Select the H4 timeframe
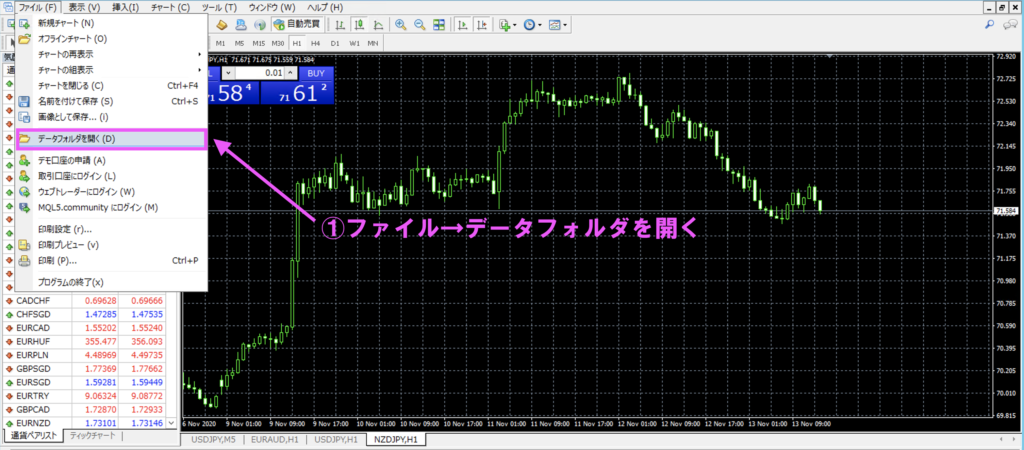 pos(315,43)
